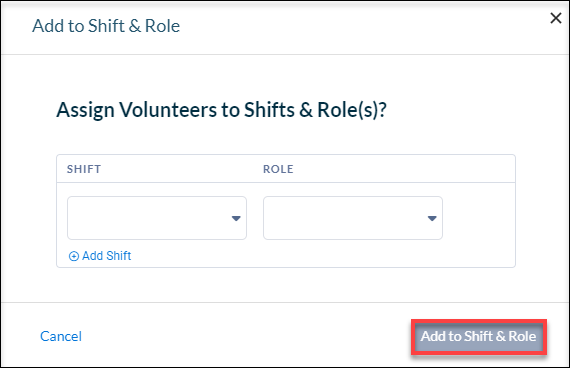Choose a role from the second combo box
The height and width of the screenshot is (368, 570).
(x=353, y=218)
